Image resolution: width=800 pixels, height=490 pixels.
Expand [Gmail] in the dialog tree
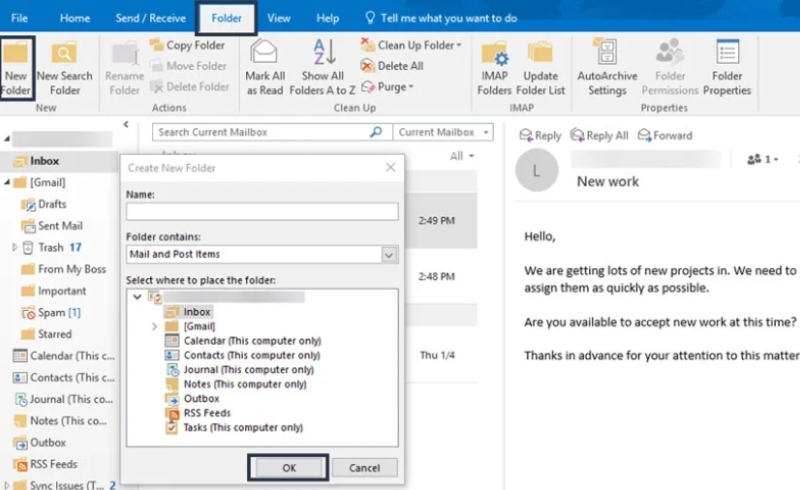154,326
